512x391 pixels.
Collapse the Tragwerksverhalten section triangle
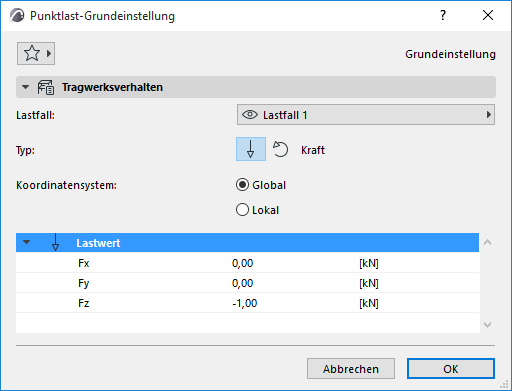tap(25, 87)
